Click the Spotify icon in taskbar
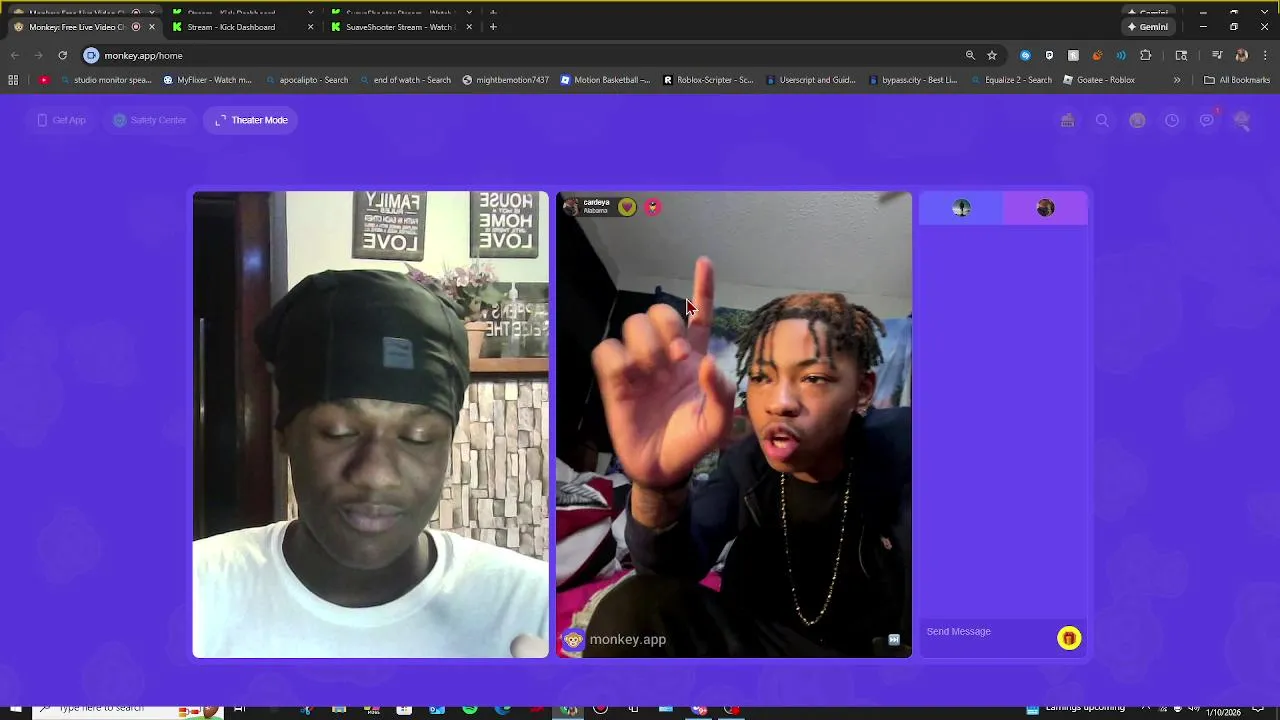Image resolution: width=1280 pixels, height=720 pixels. 470,710
